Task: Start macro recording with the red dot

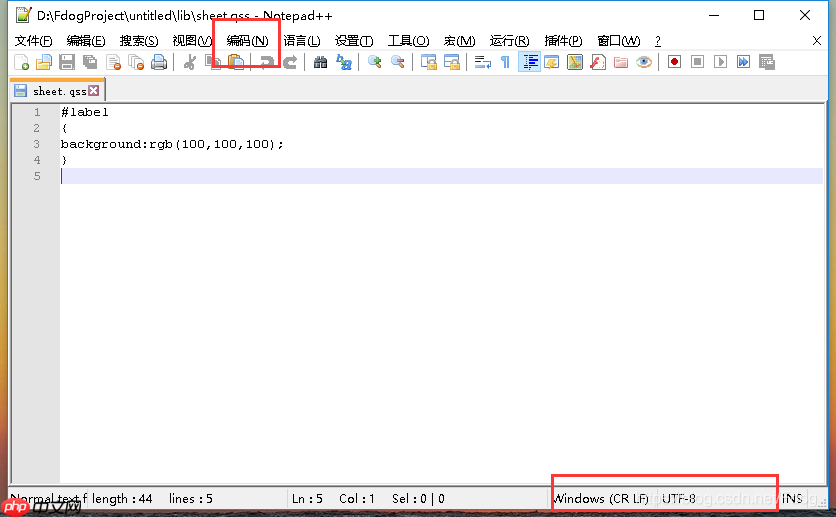Action: coord(674,62)
